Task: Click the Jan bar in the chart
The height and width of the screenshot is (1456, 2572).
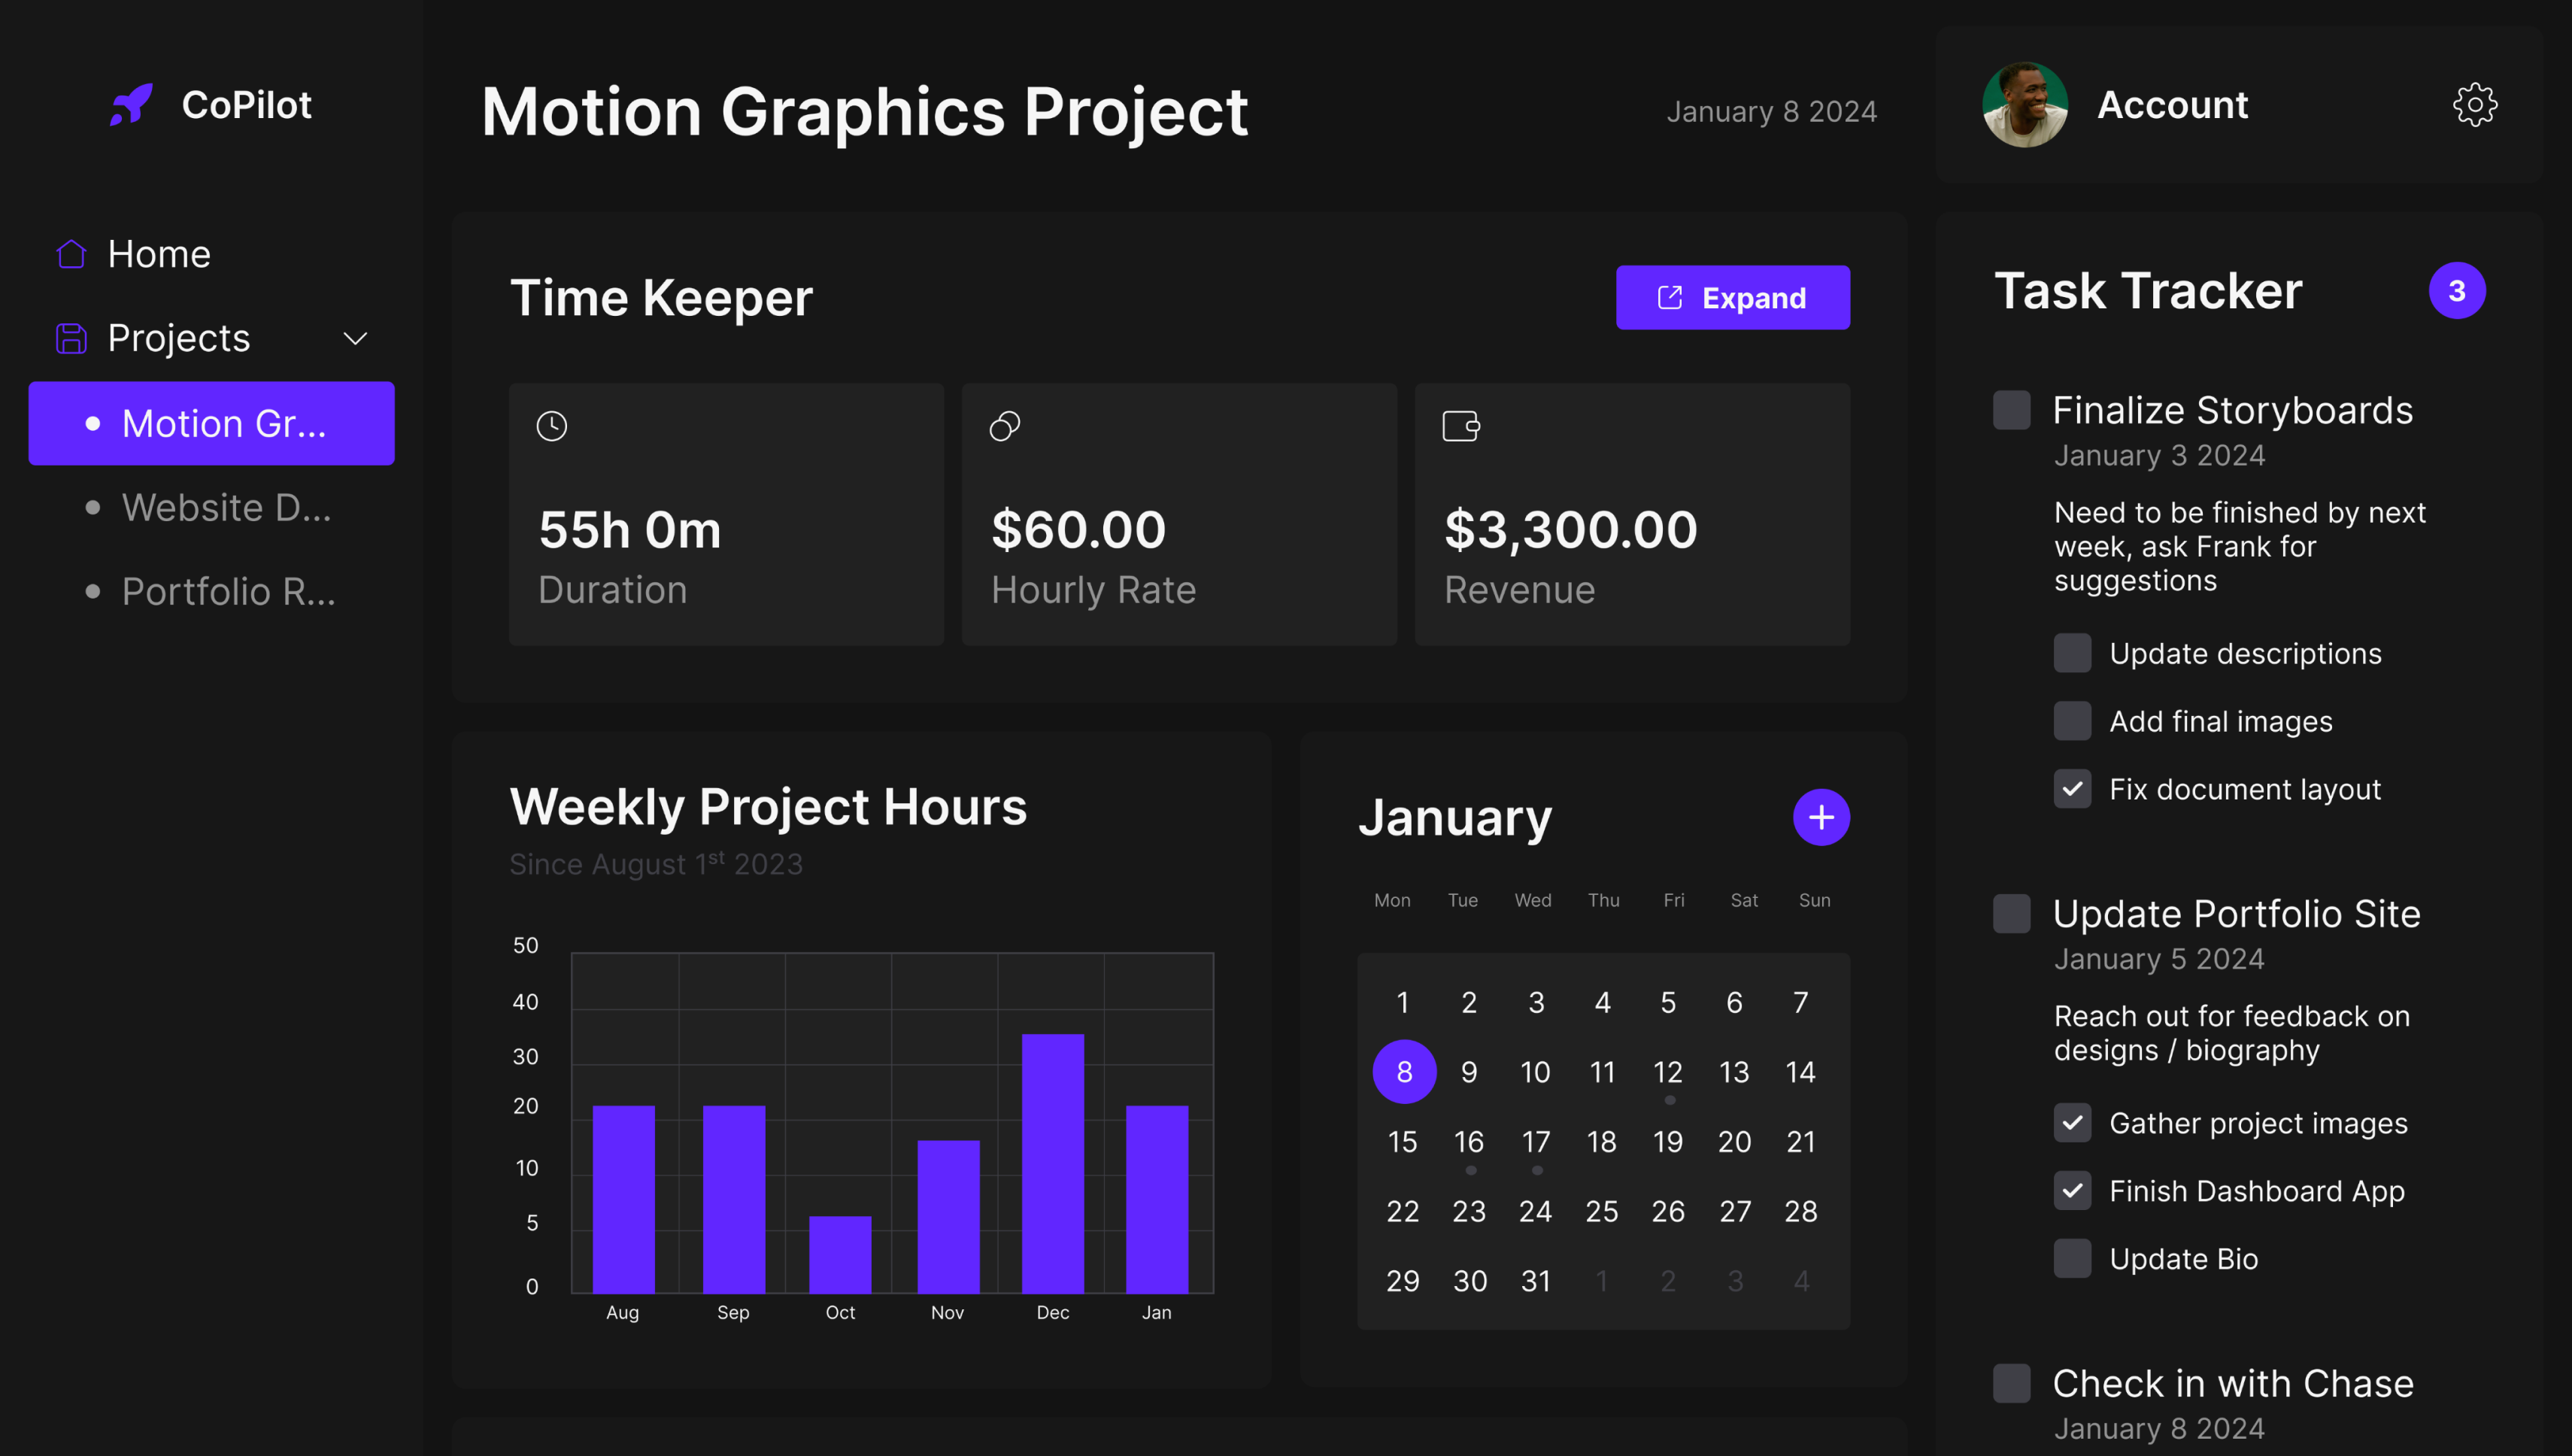Action: click(1157, 1200)
